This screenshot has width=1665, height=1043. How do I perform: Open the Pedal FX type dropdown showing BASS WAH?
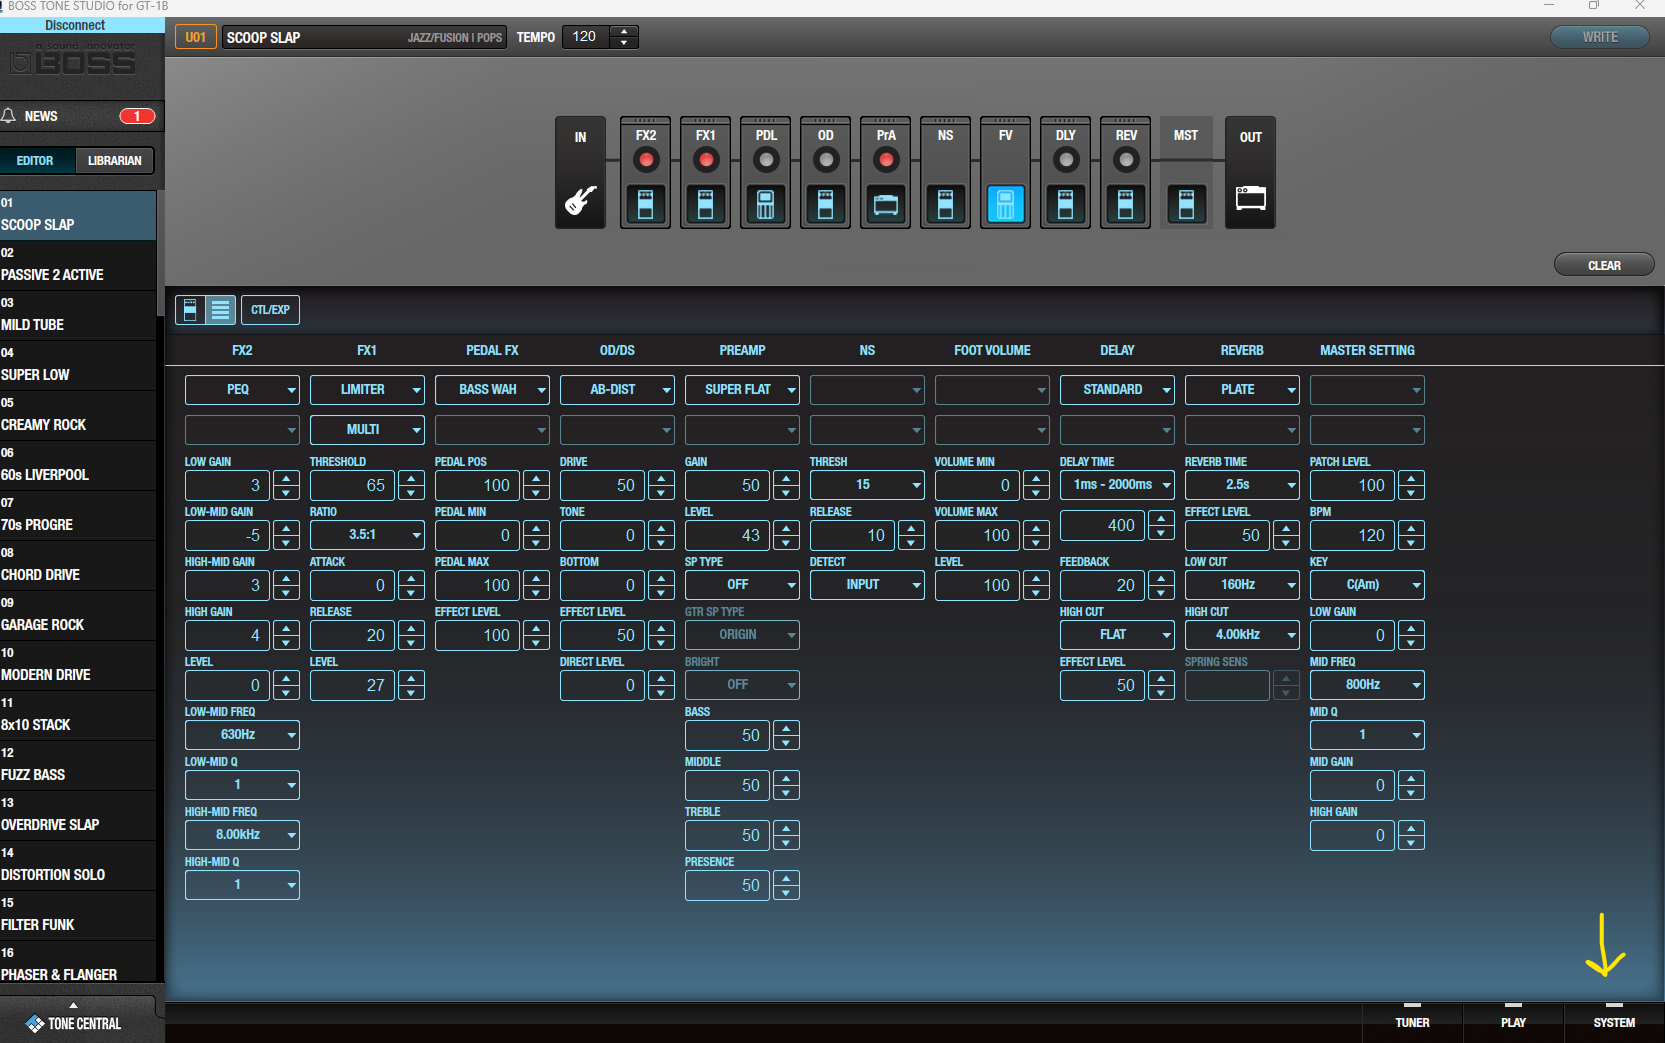coord(492,390)
